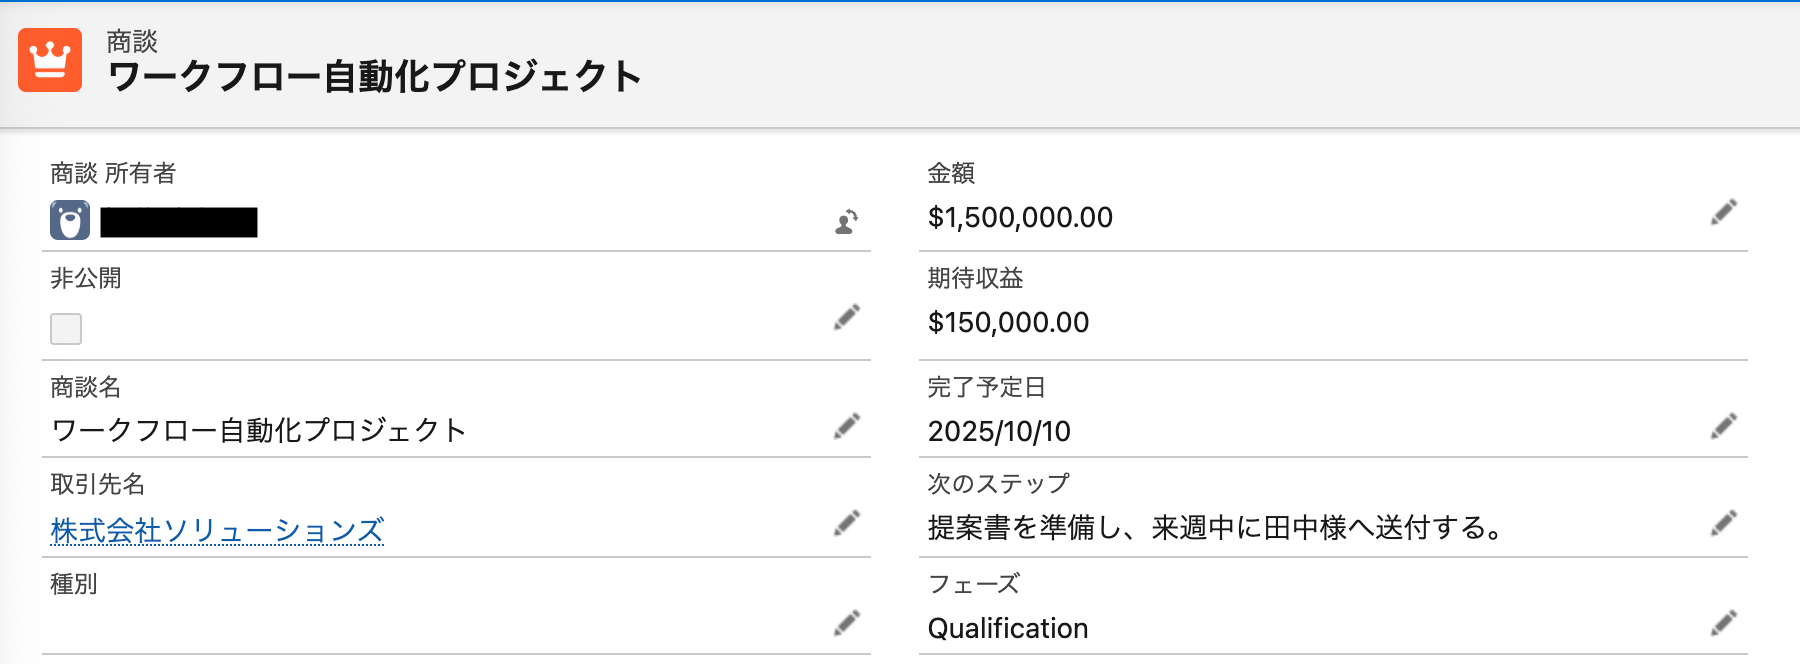1800x664 pixels.
Task: Edit the 種別 field pencil icon
Action: (x=846, y=623)
